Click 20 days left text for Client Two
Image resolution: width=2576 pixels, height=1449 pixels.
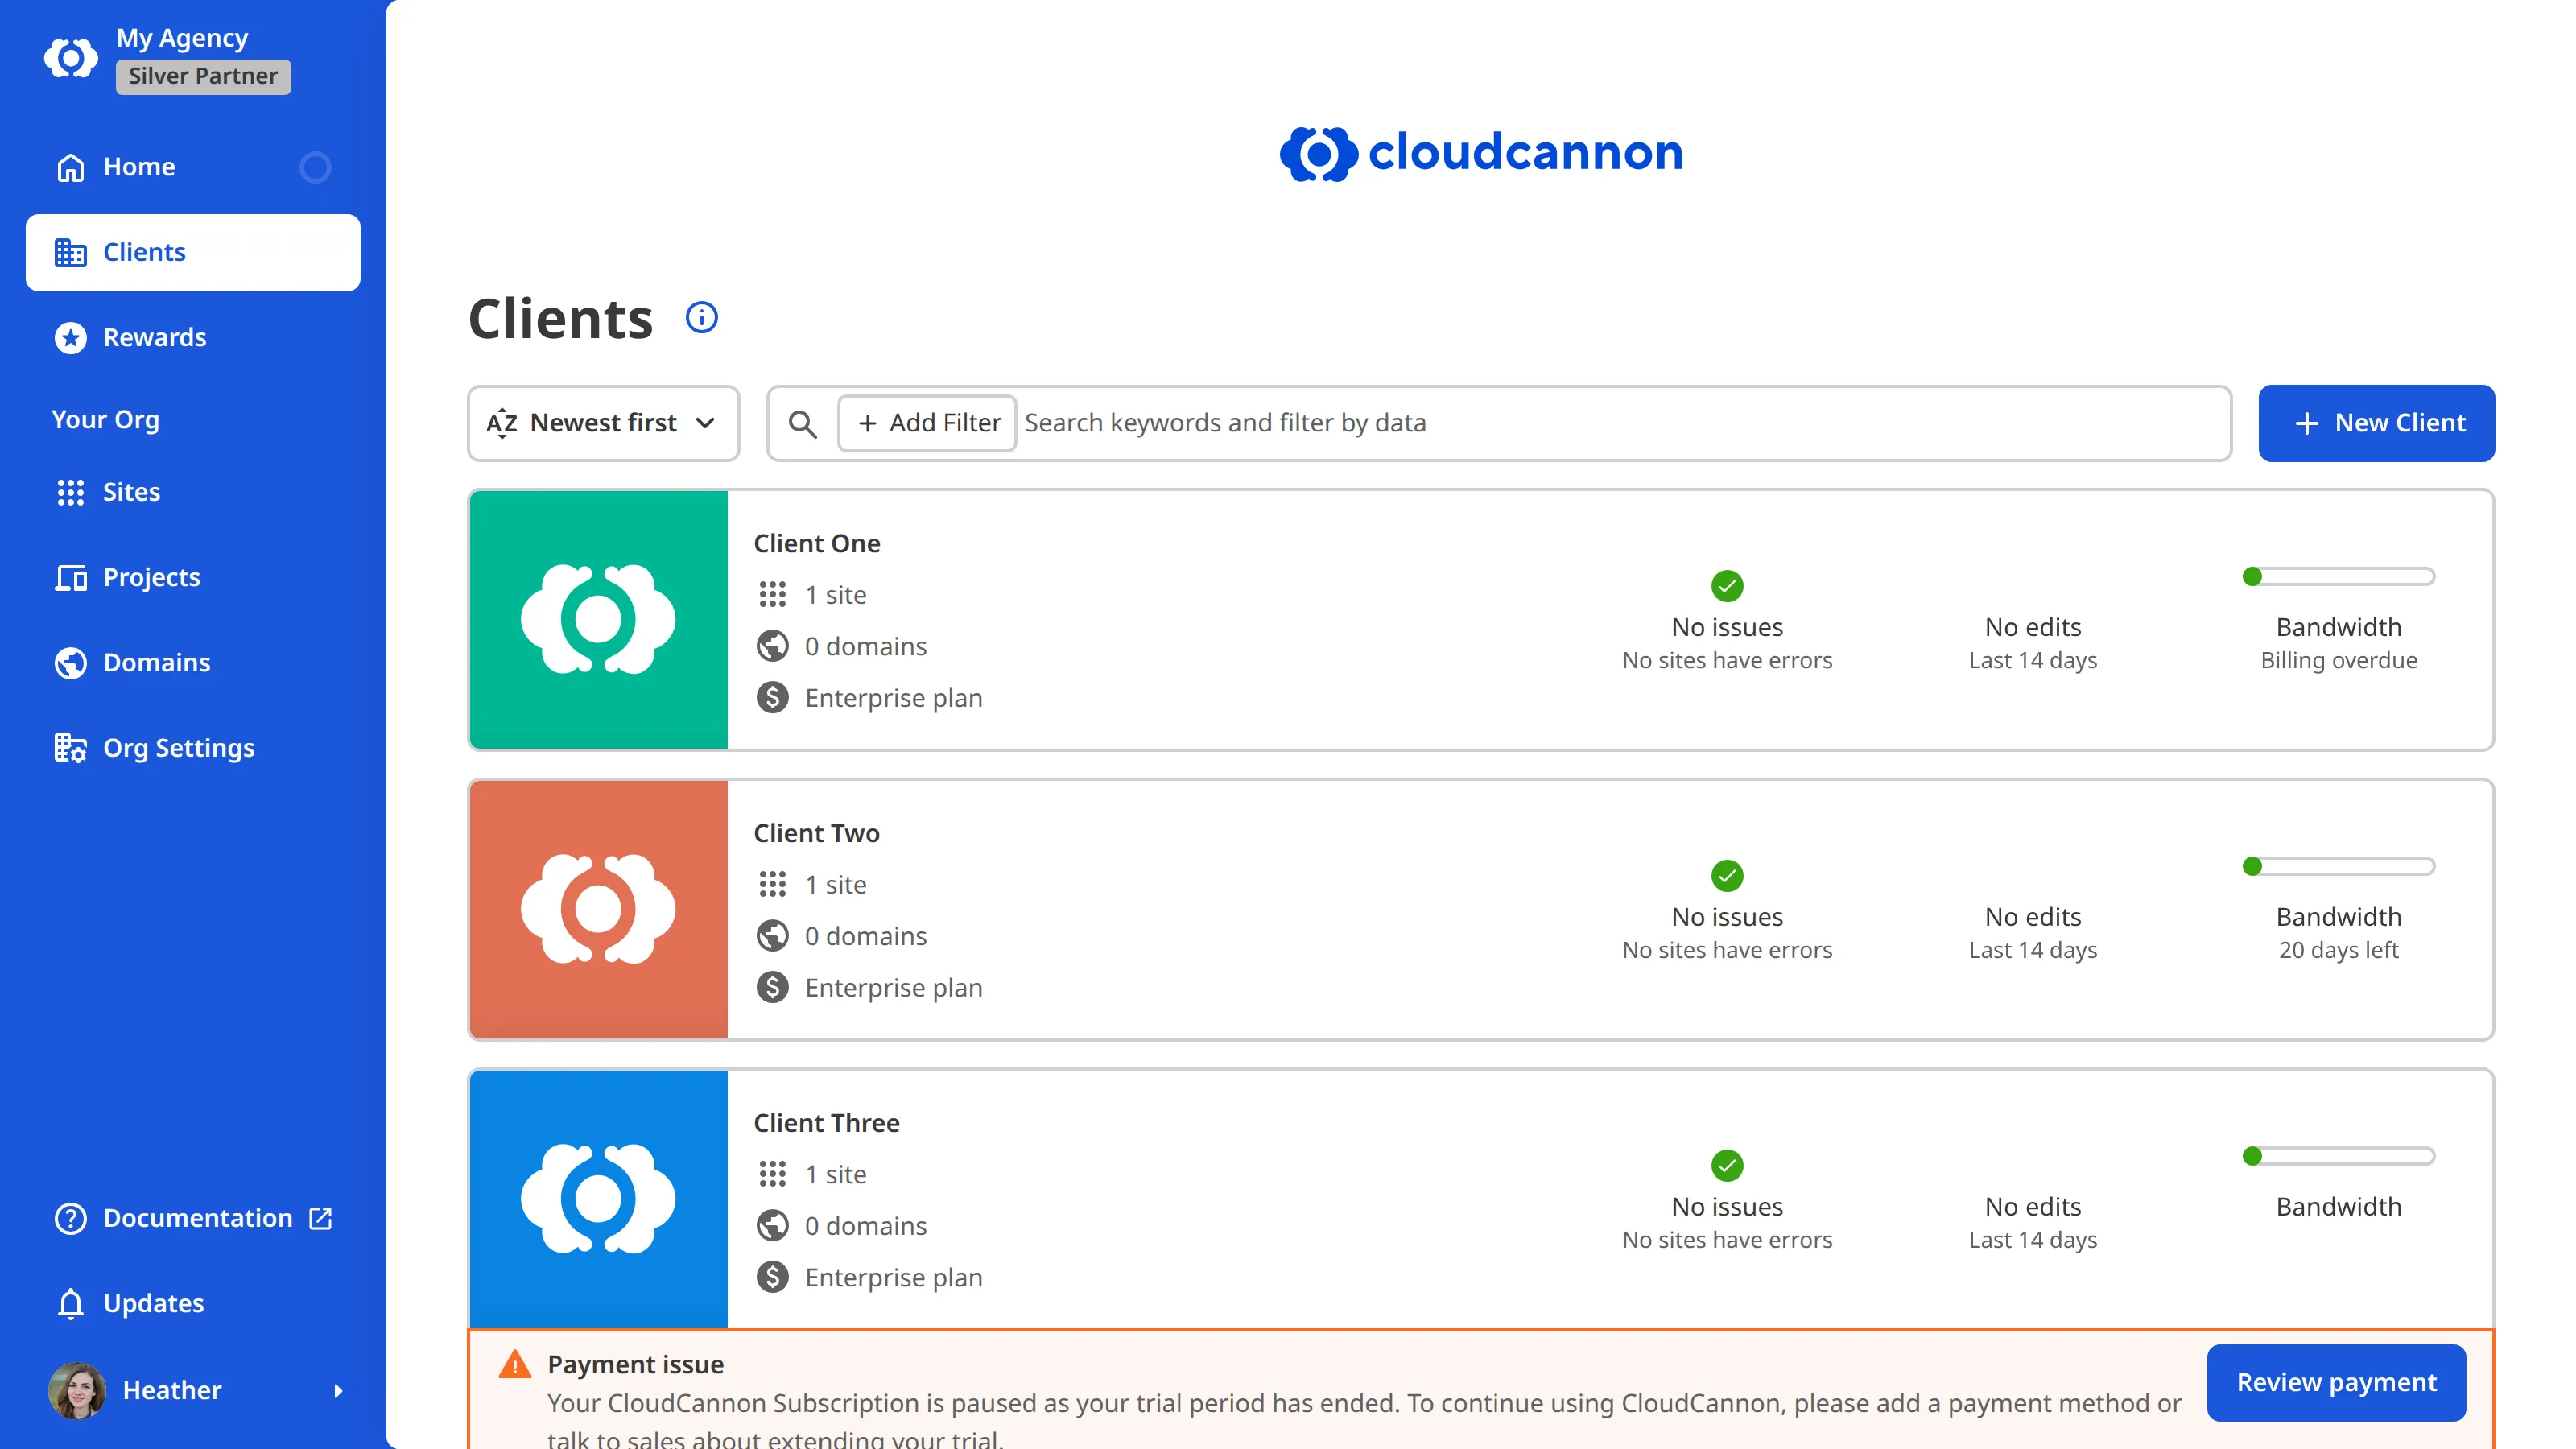click(2338, 950)
